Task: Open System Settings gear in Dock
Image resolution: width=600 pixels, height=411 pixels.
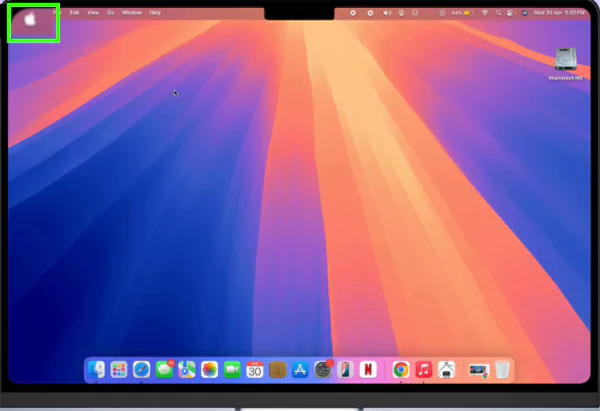Action: click(323, 370)
